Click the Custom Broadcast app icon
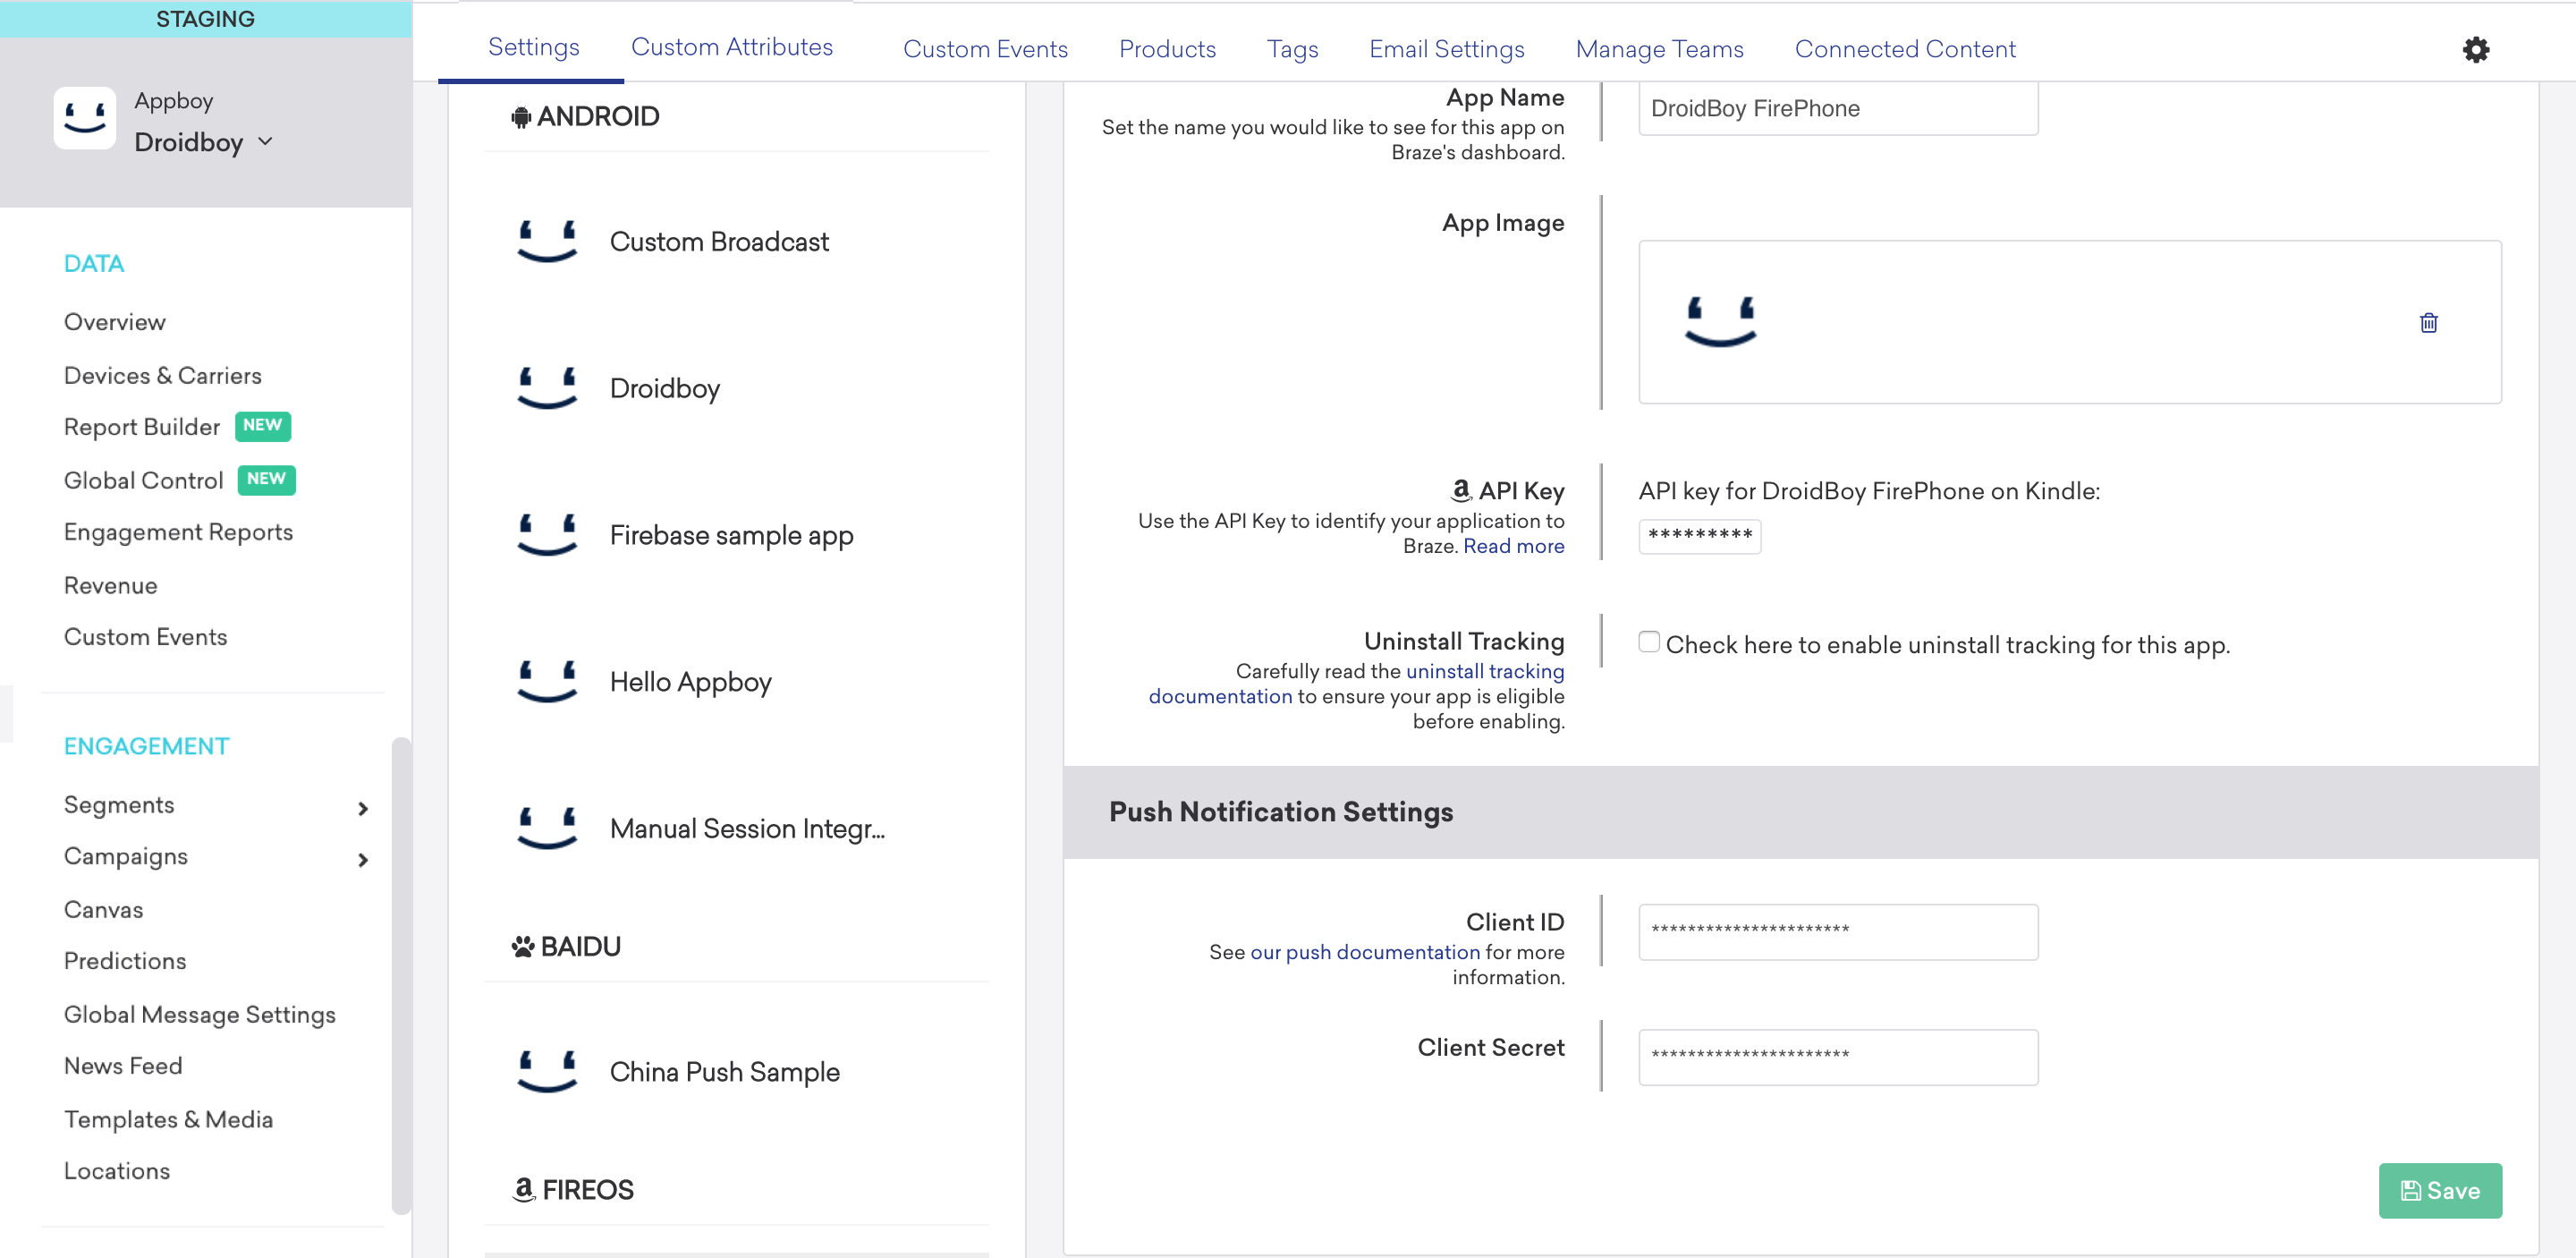 [x=547, y=242]
